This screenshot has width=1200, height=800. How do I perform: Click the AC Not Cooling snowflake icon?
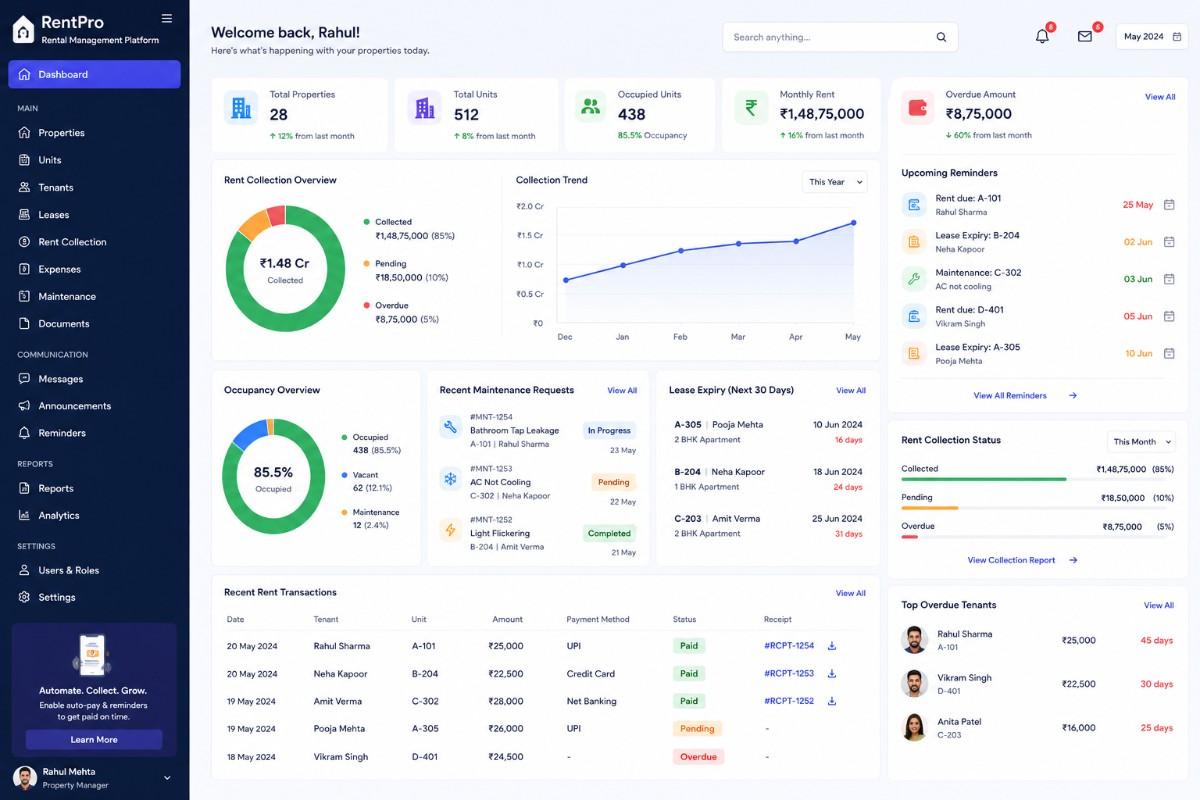450,479
